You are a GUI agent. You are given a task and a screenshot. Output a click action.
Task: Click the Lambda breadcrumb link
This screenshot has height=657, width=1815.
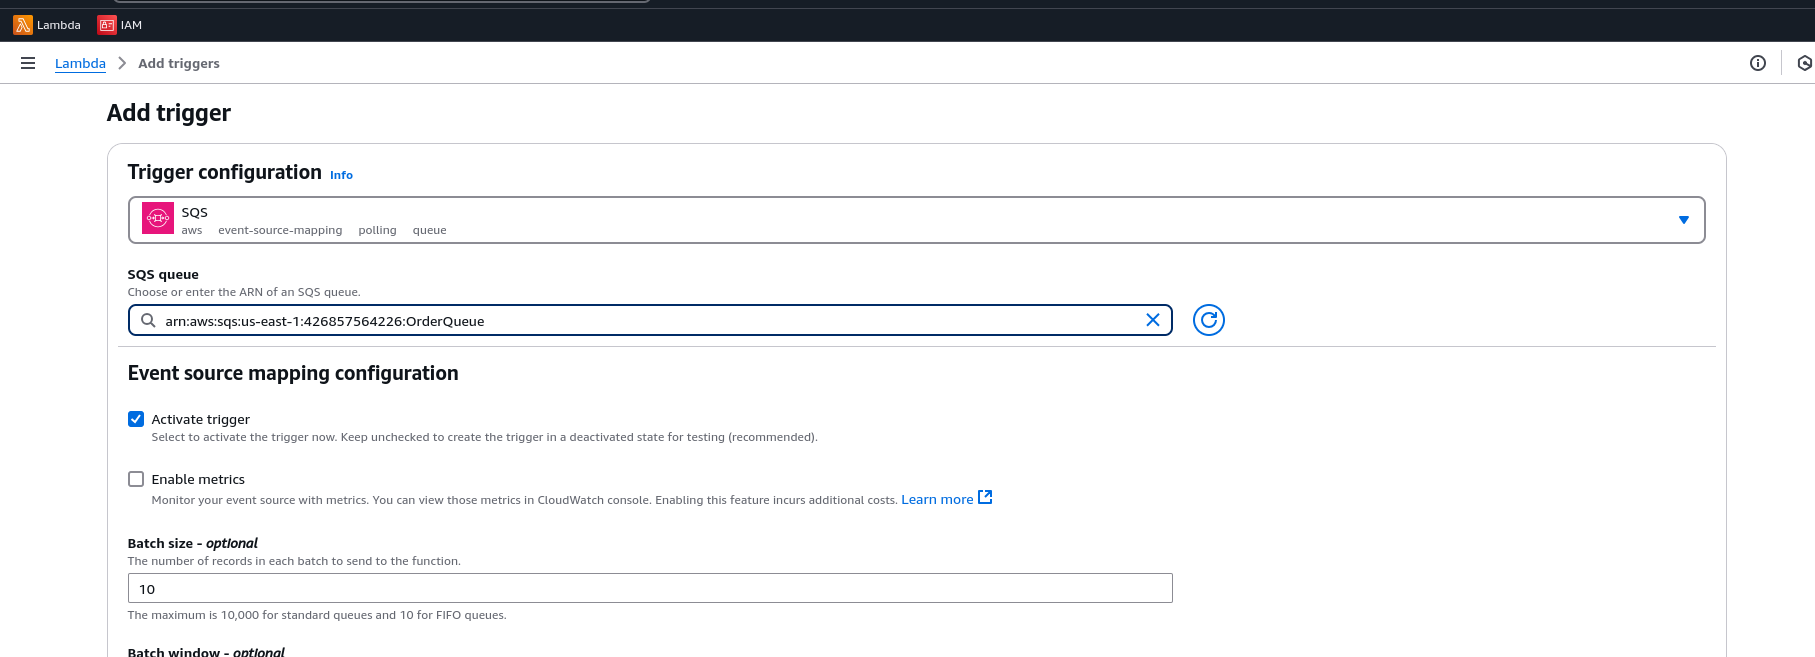(80, 63)
